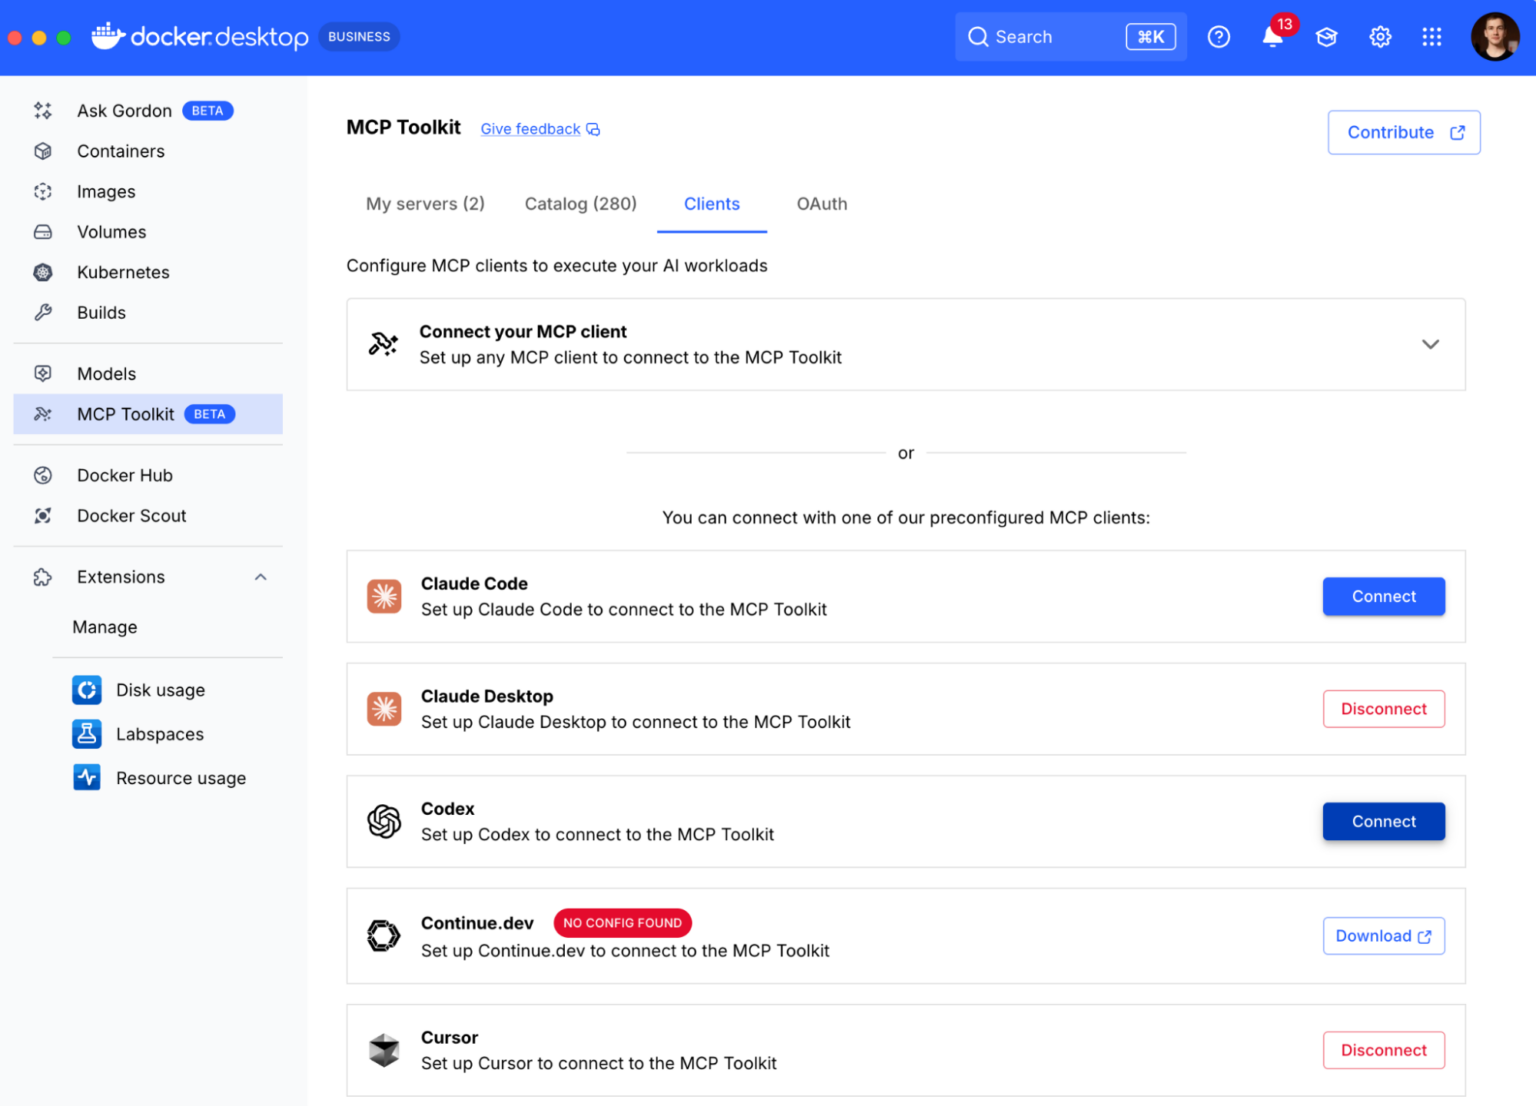Expand the Connect your MCP client panel
This screenshot has height=1106, width=1536.
click(x=1430, y=344)
